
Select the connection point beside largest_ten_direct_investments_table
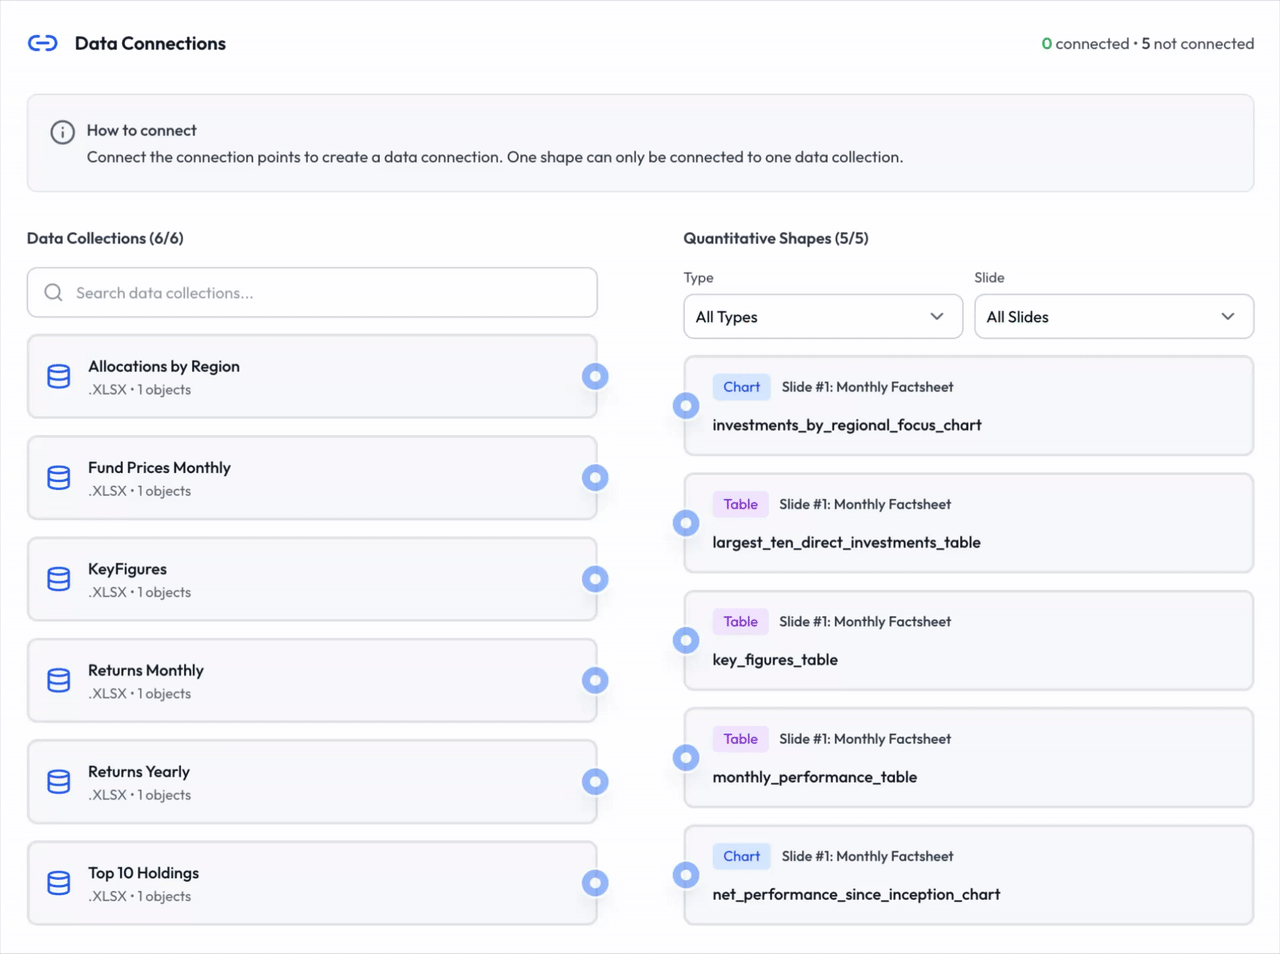pos(685,522)
